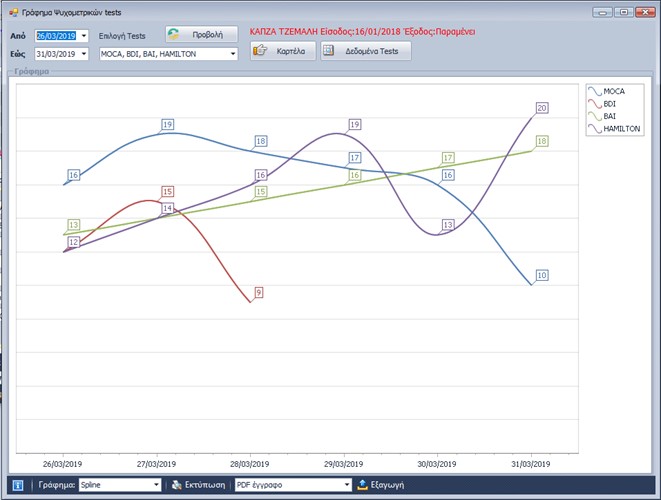This screenshot has width=661, height=500.
Task: Click the Εξαγωγή export button
Action: pyautogui.click(x=381, y=485)
